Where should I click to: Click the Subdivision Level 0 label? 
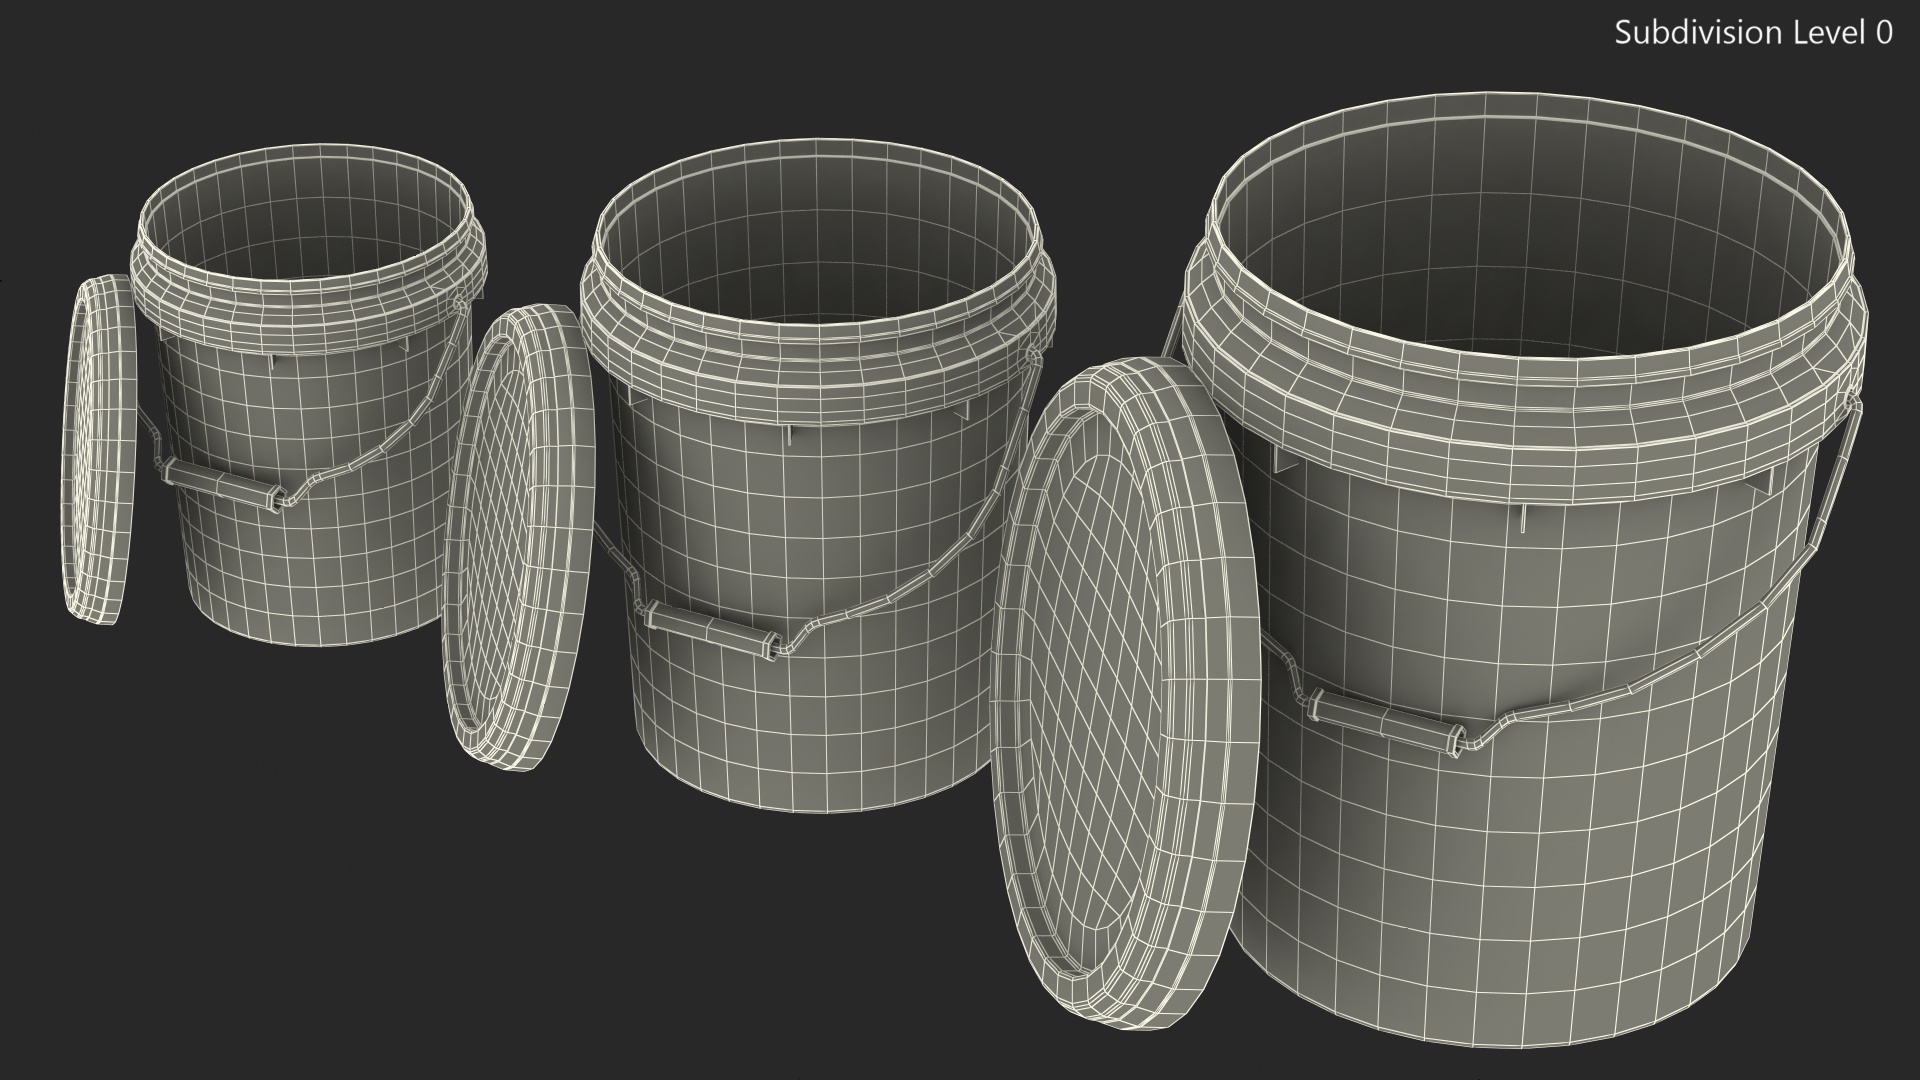tap(1753, 33)
